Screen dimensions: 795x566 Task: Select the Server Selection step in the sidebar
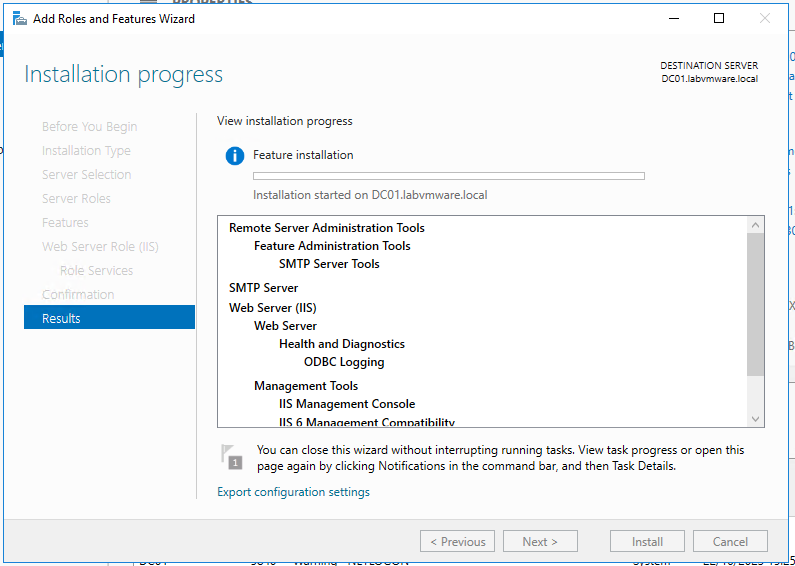coord(86,174)
